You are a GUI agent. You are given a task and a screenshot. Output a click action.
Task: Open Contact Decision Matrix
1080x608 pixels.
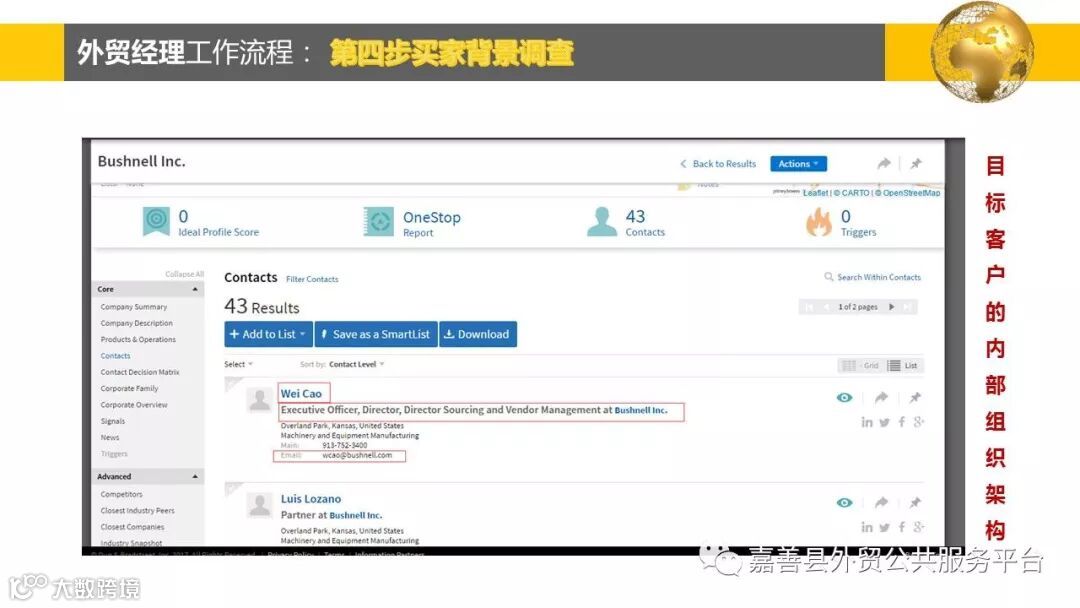tap(140, 373)
